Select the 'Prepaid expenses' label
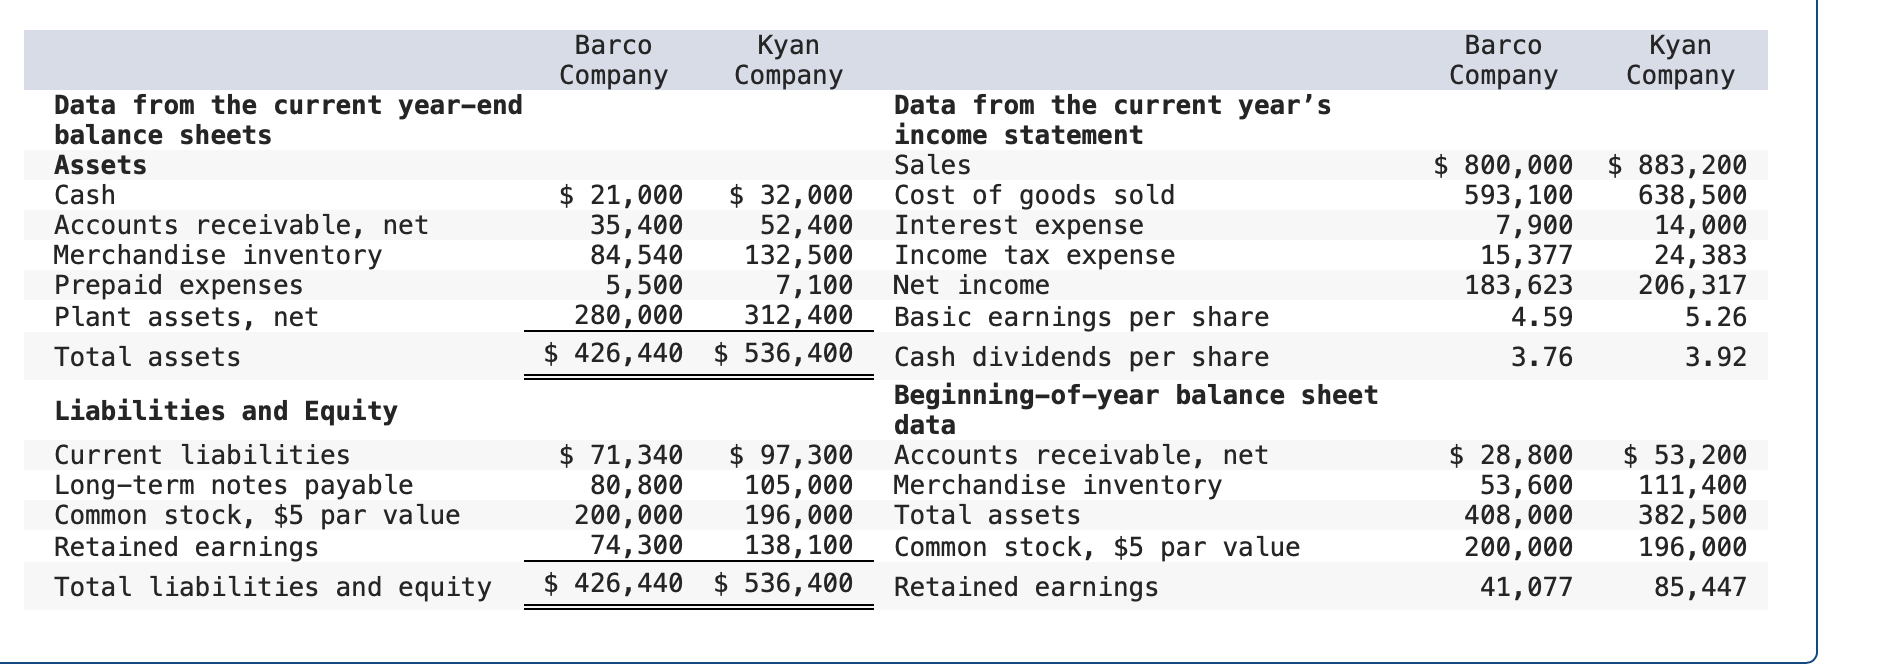The image size is (1884, 664). 178,285
